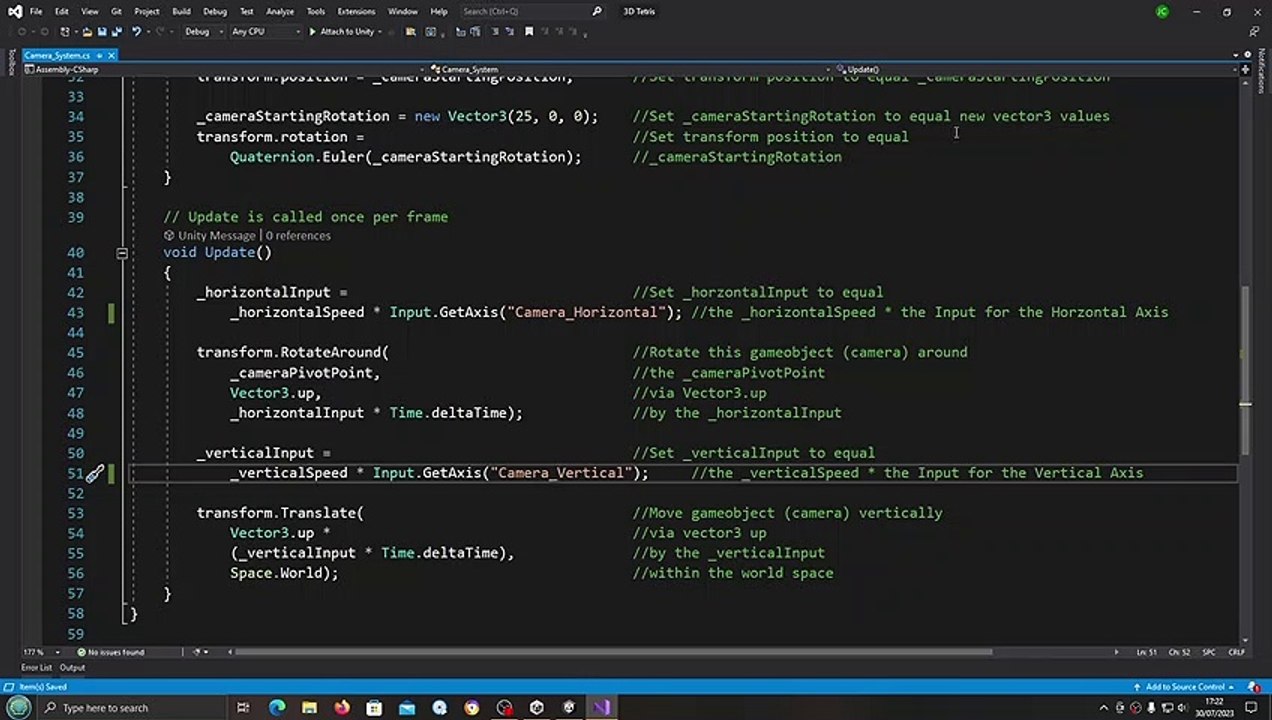Click the 'Camera_Horizontal' string on line 43
This screenshot has height=720, width=1272.
(586, 313)
